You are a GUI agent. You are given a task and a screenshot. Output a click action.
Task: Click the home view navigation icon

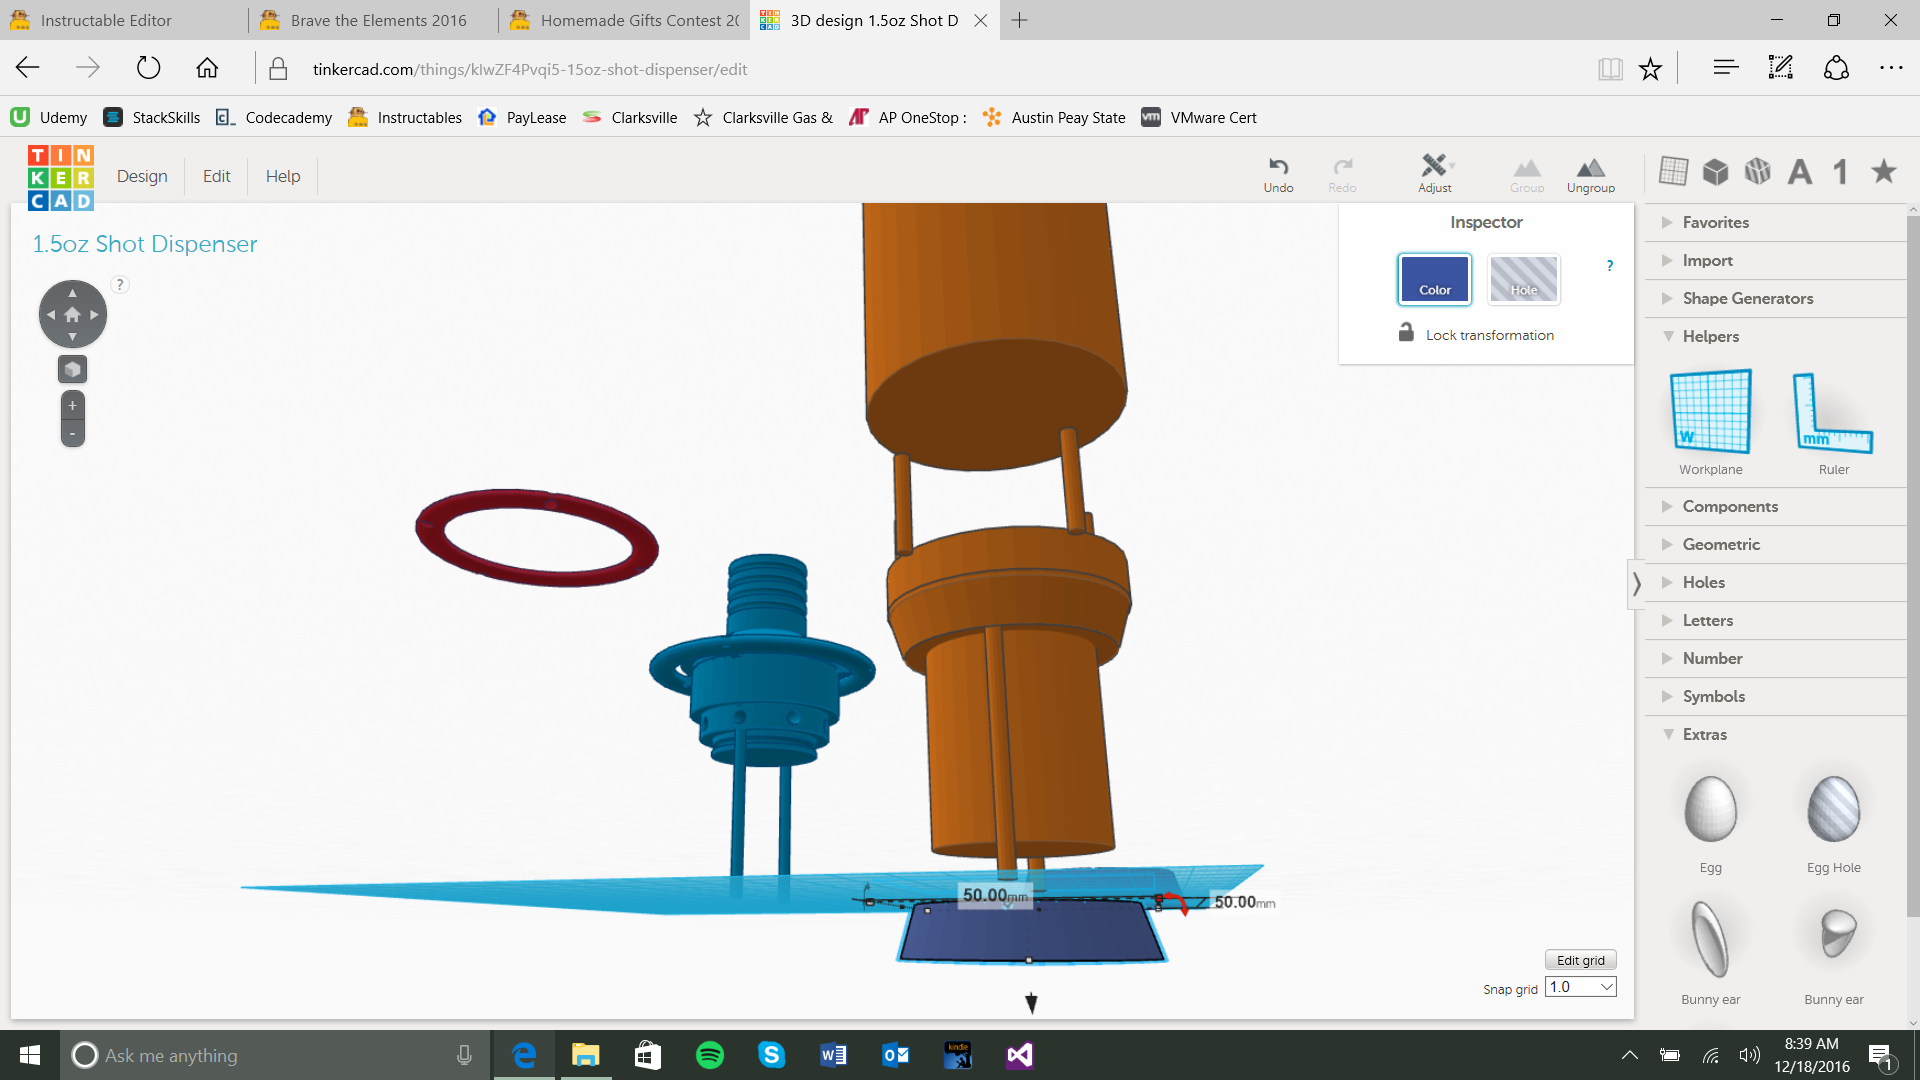(72, 314)
